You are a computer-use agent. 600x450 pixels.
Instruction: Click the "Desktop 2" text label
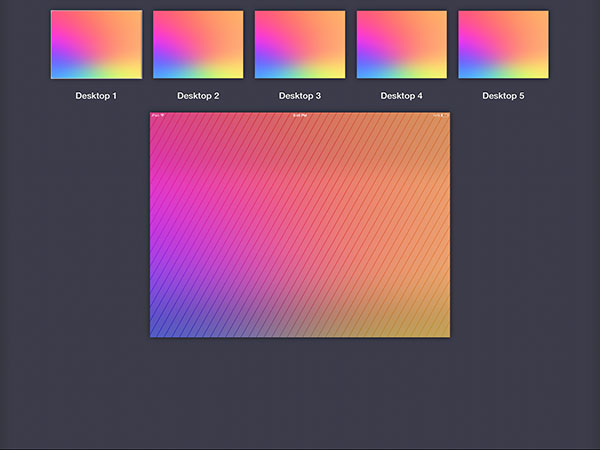click(x=198, y=96)
